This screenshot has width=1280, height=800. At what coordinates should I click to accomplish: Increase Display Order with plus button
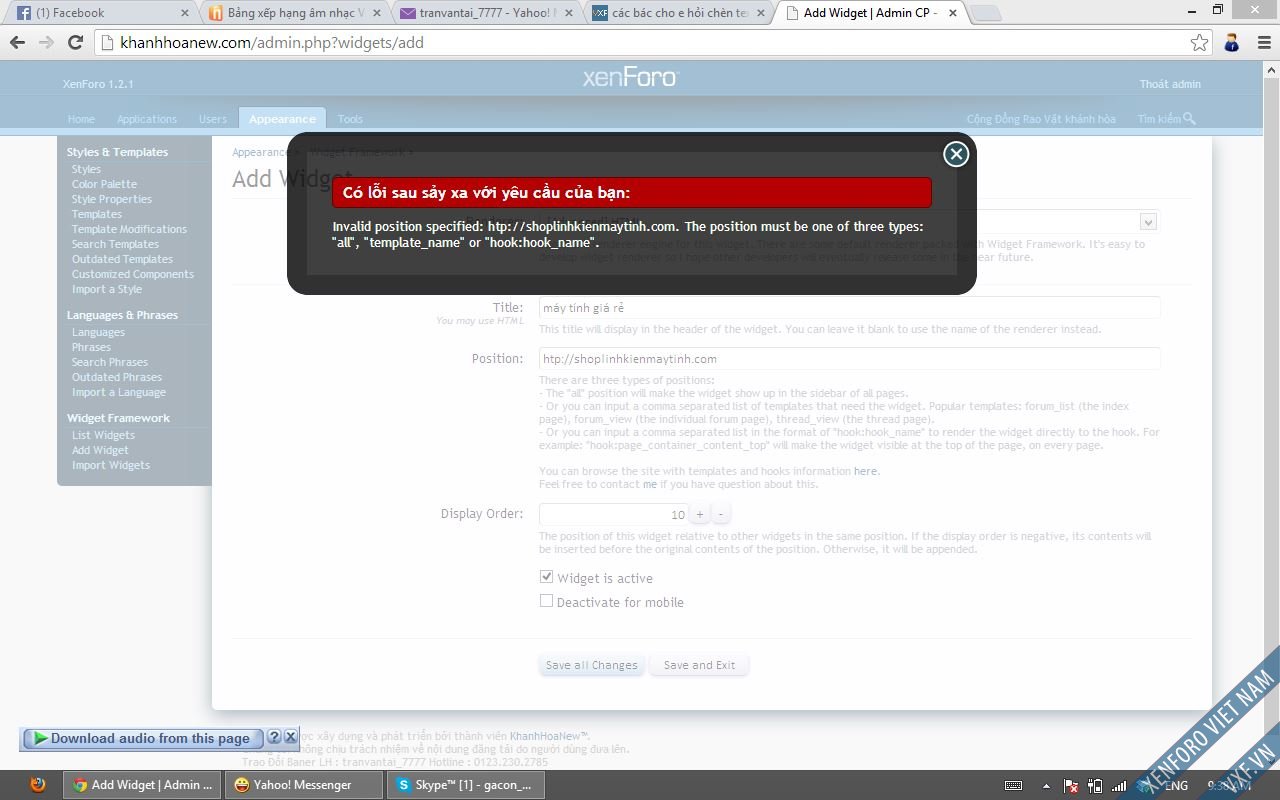[x=700, y=514]
